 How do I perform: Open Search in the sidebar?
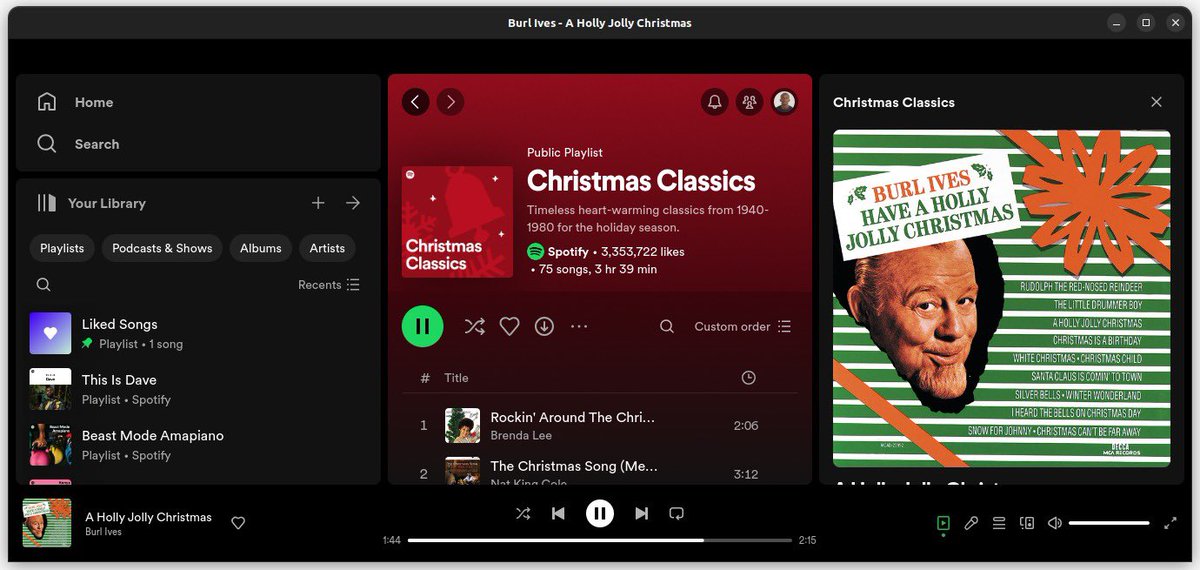(x=78, y=144)
